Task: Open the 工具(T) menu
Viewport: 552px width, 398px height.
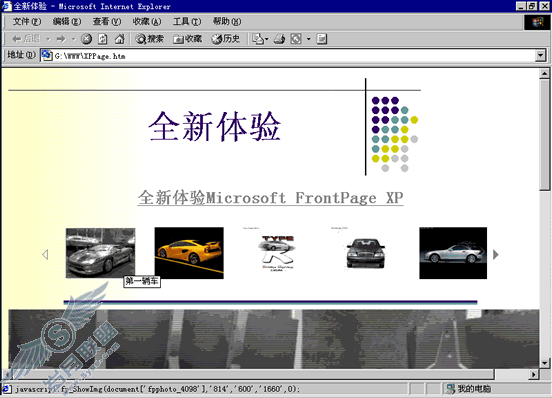Action: click(x=187, y=21)
